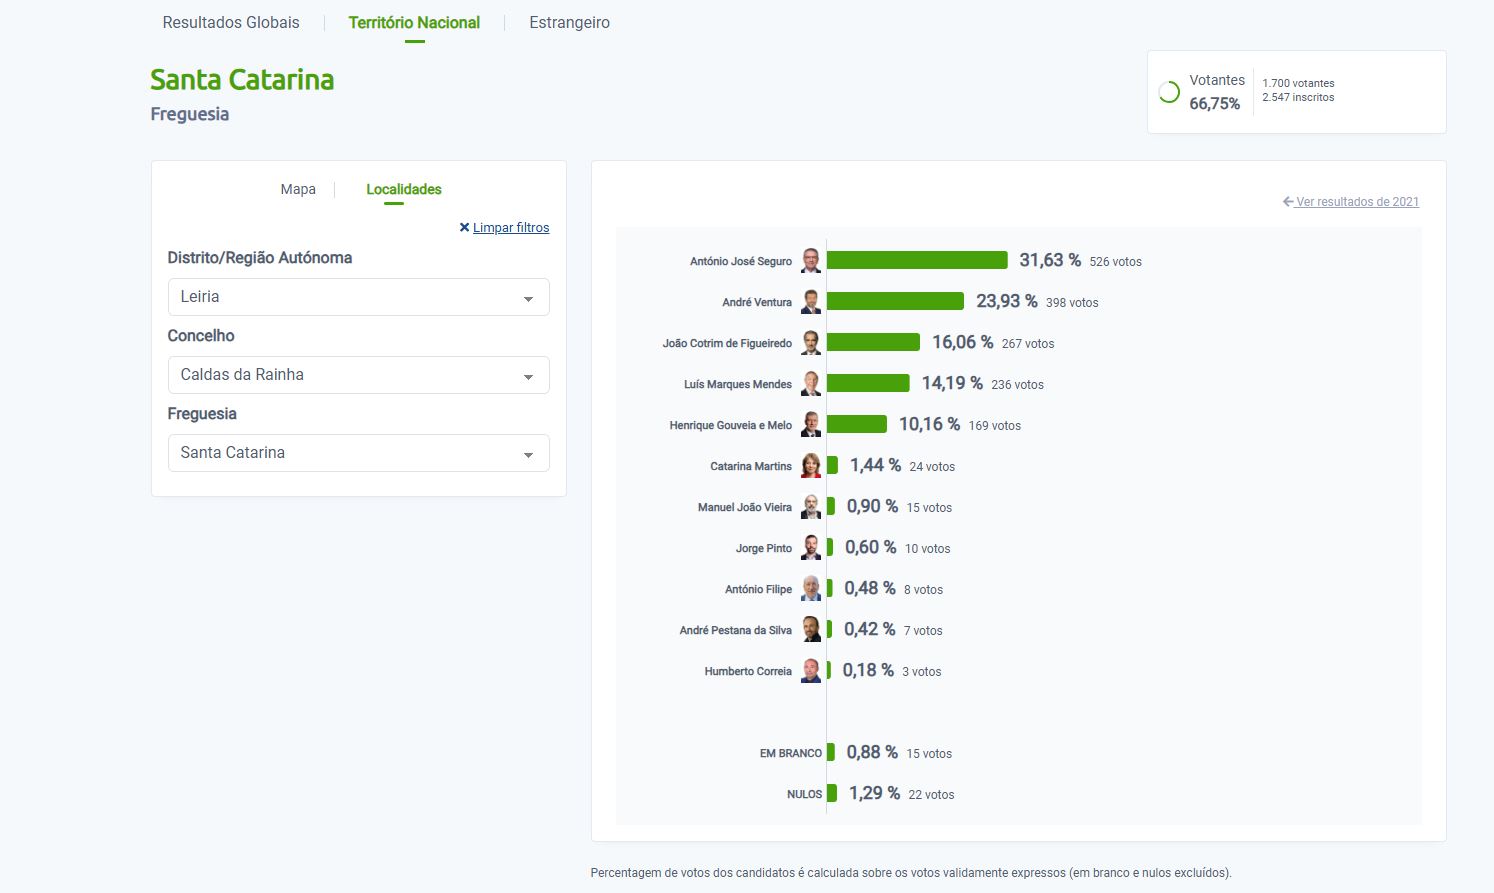Click Catarina Martins' candidate photo
This screenshot has height=893, width=1494.
811,466
